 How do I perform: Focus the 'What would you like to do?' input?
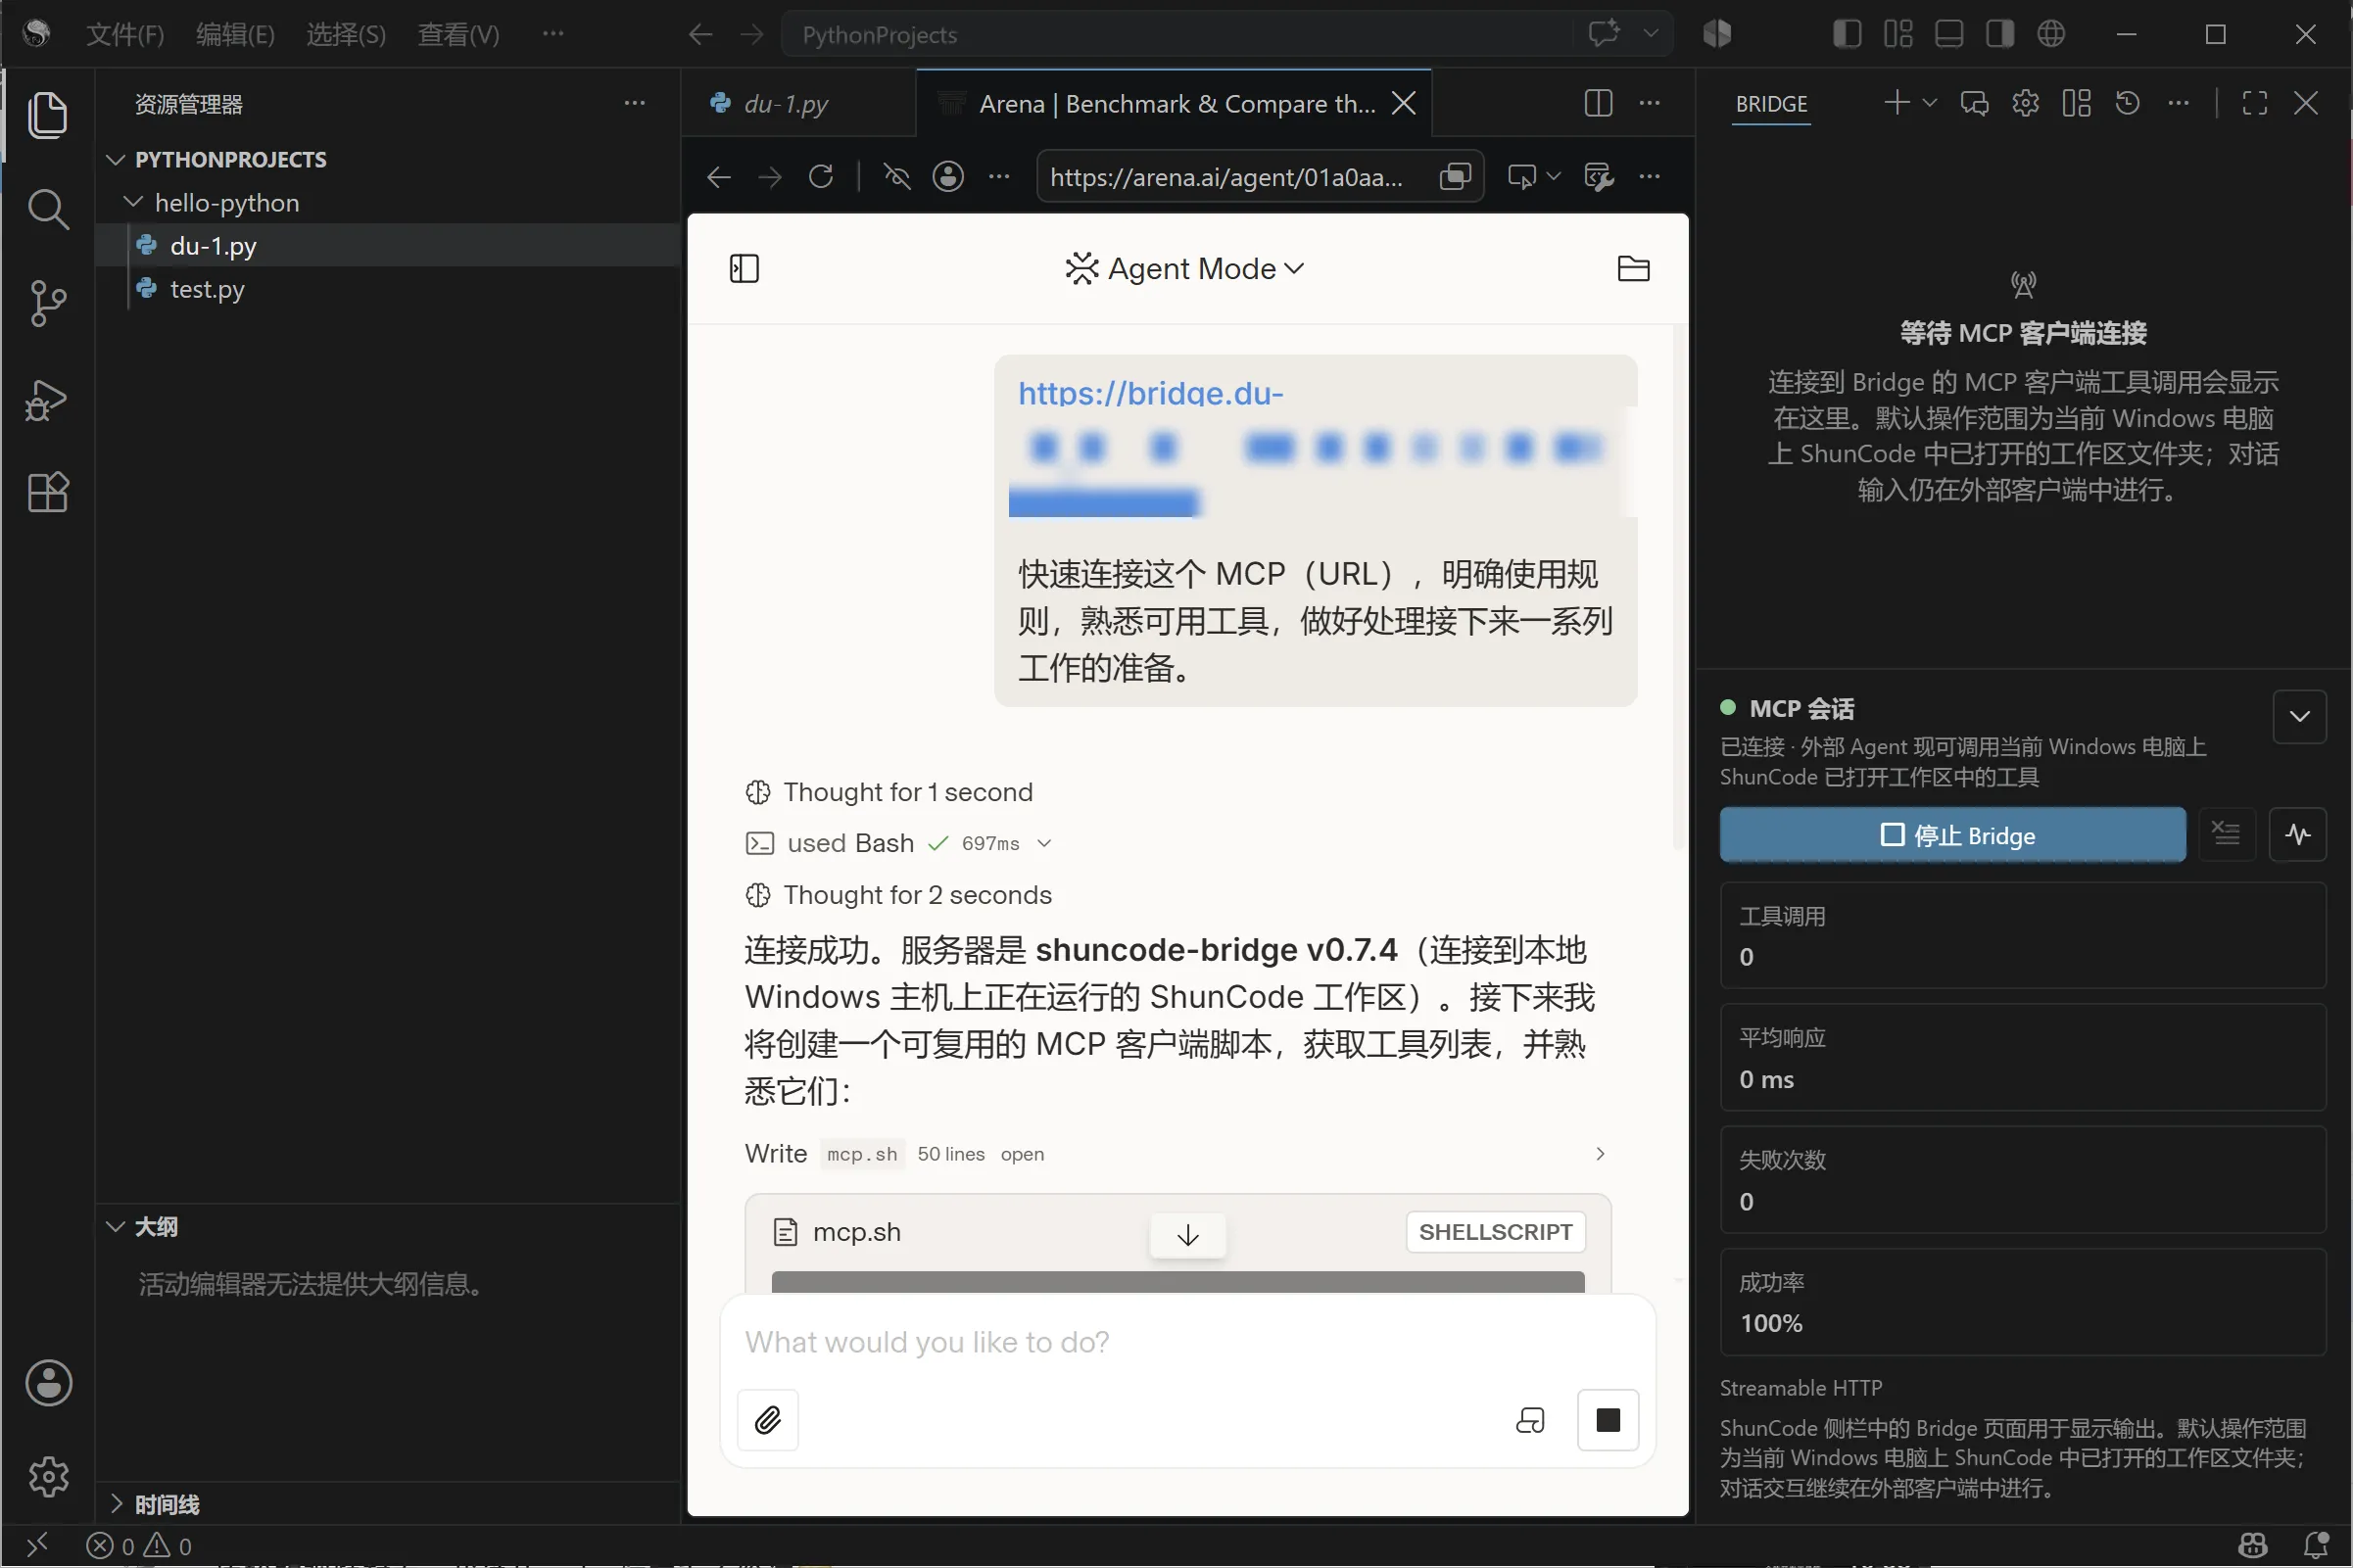point(1186,1342)
